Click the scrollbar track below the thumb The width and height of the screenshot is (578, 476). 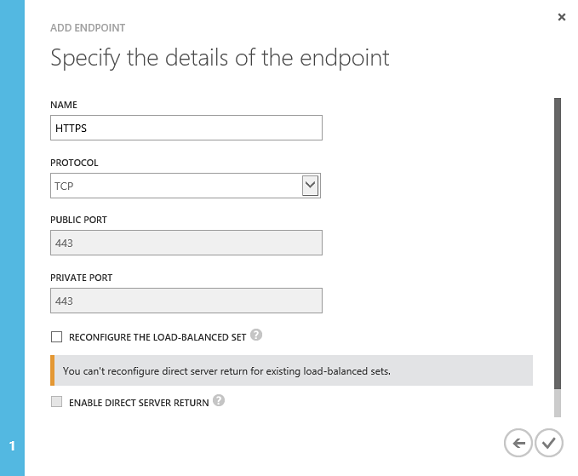coord(557,403)
